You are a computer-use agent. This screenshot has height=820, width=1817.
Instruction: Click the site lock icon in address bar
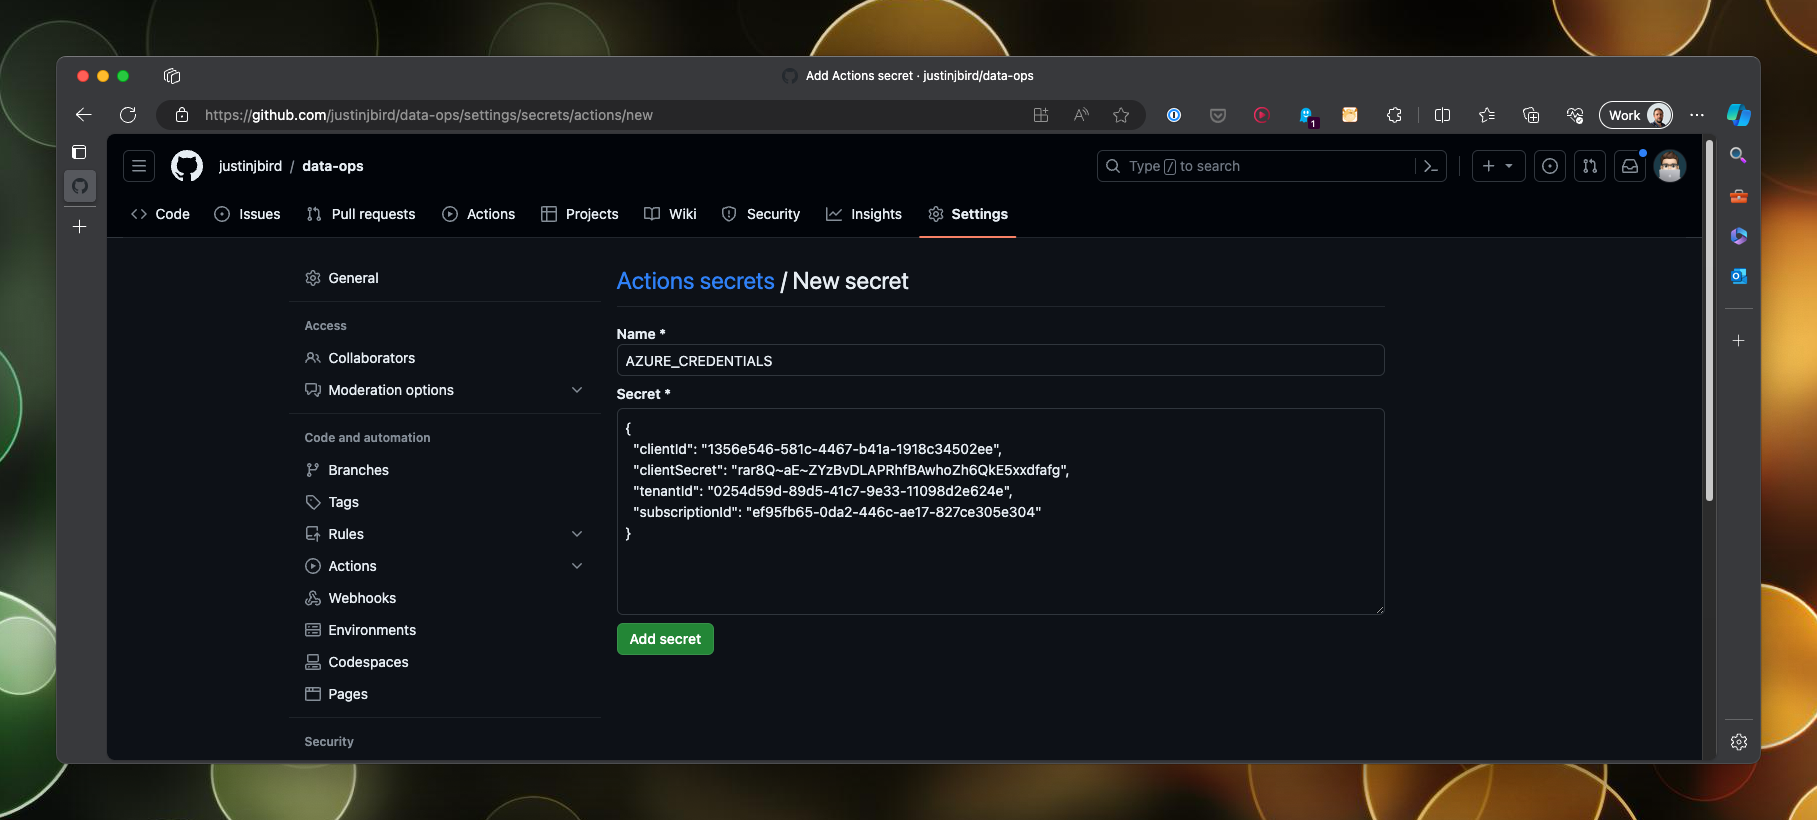[x=182, y=115]
